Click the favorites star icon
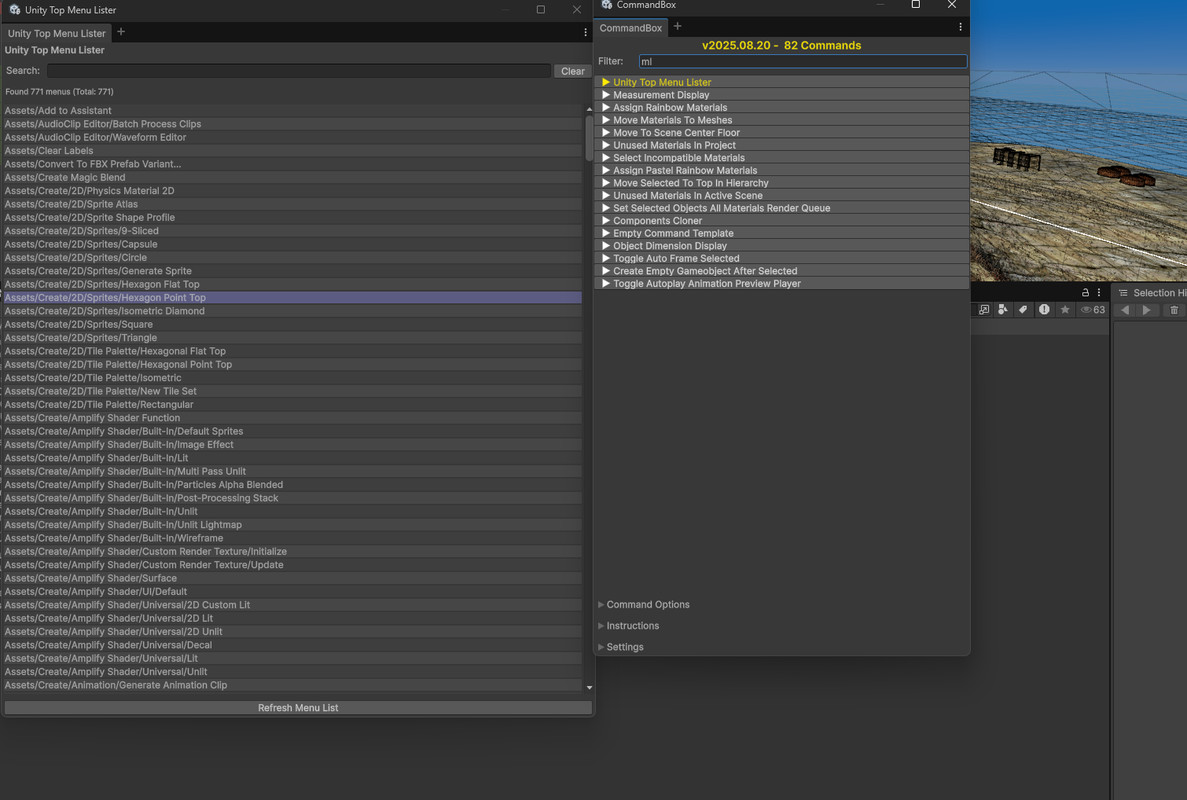This screenshot has height=800, width=1187. pyautogui.click(x=1065, y=310)
